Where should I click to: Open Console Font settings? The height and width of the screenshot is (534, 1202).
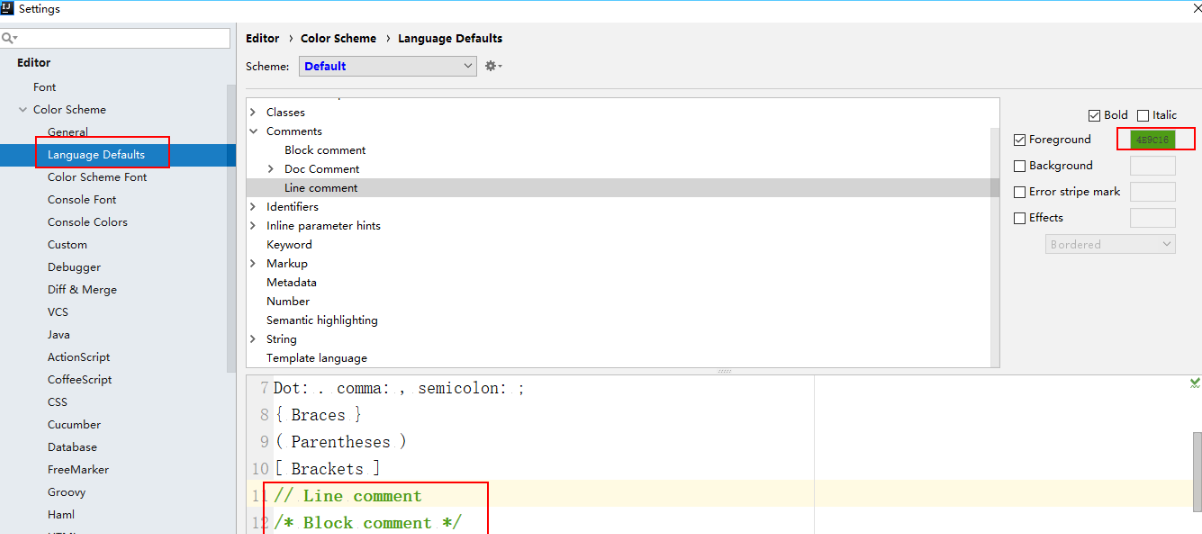coord(82,200)
